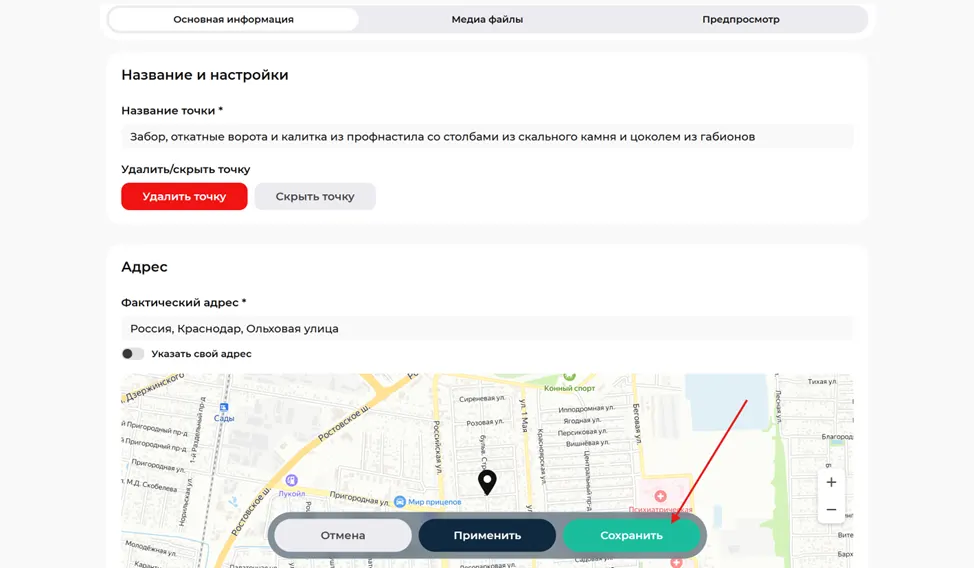The width and height of the screenshot is (974, 568).
Task: Click the Отмена button
Action: 343,535
